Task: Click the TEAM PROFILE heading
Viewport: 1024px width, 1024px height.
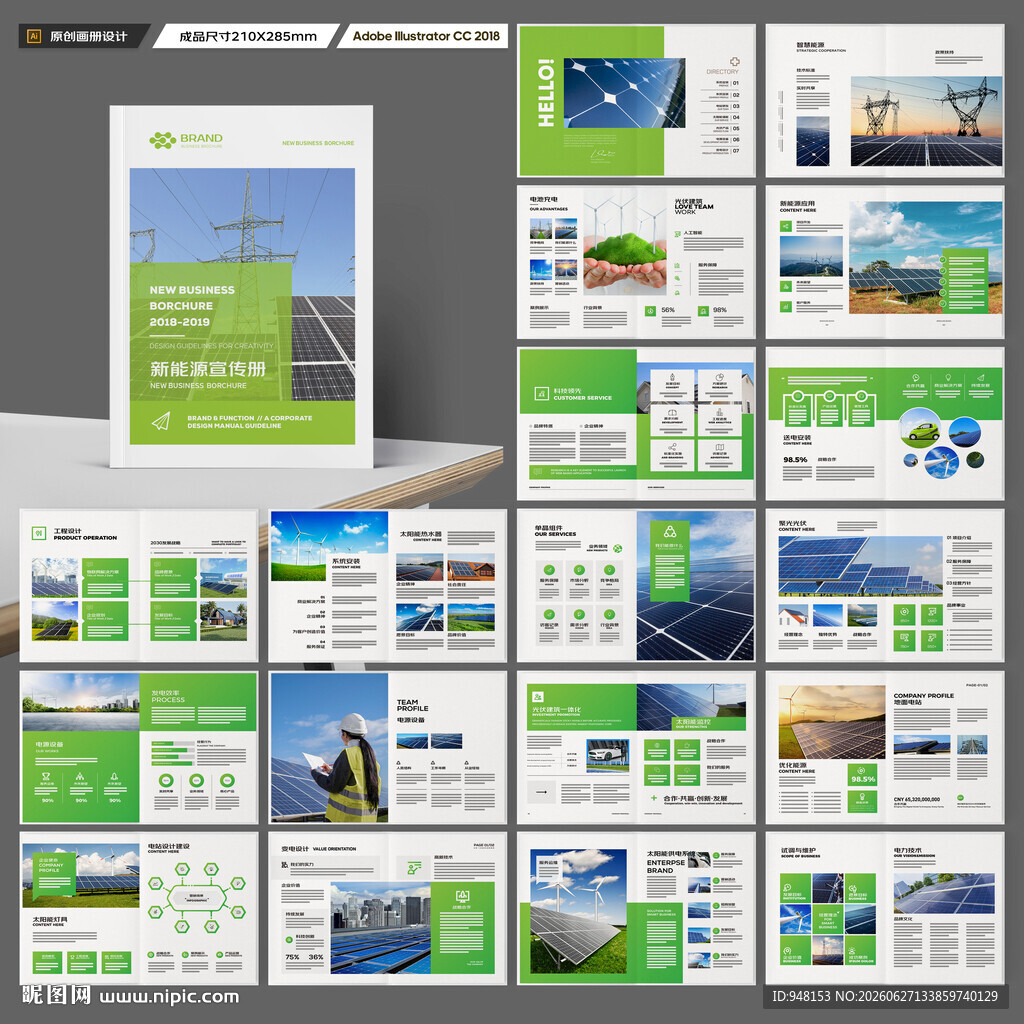Action: point(413,705)
